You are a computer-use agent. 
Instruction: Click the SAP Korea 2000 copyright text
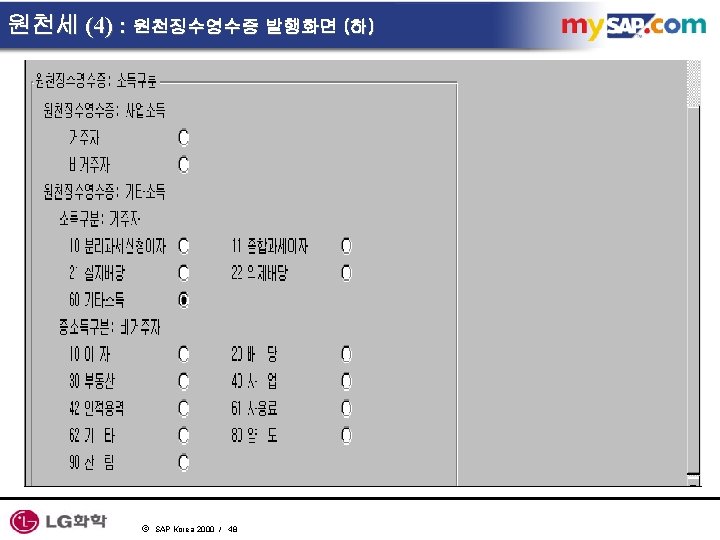190,529
